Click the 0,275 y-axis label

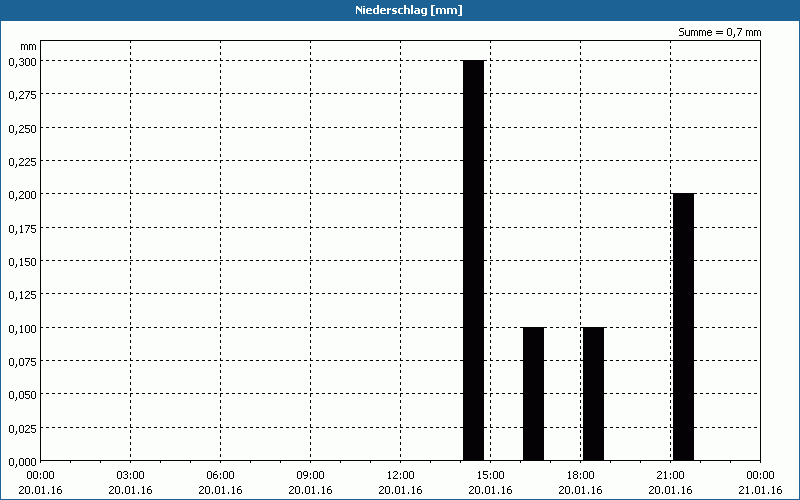[22, 95]
